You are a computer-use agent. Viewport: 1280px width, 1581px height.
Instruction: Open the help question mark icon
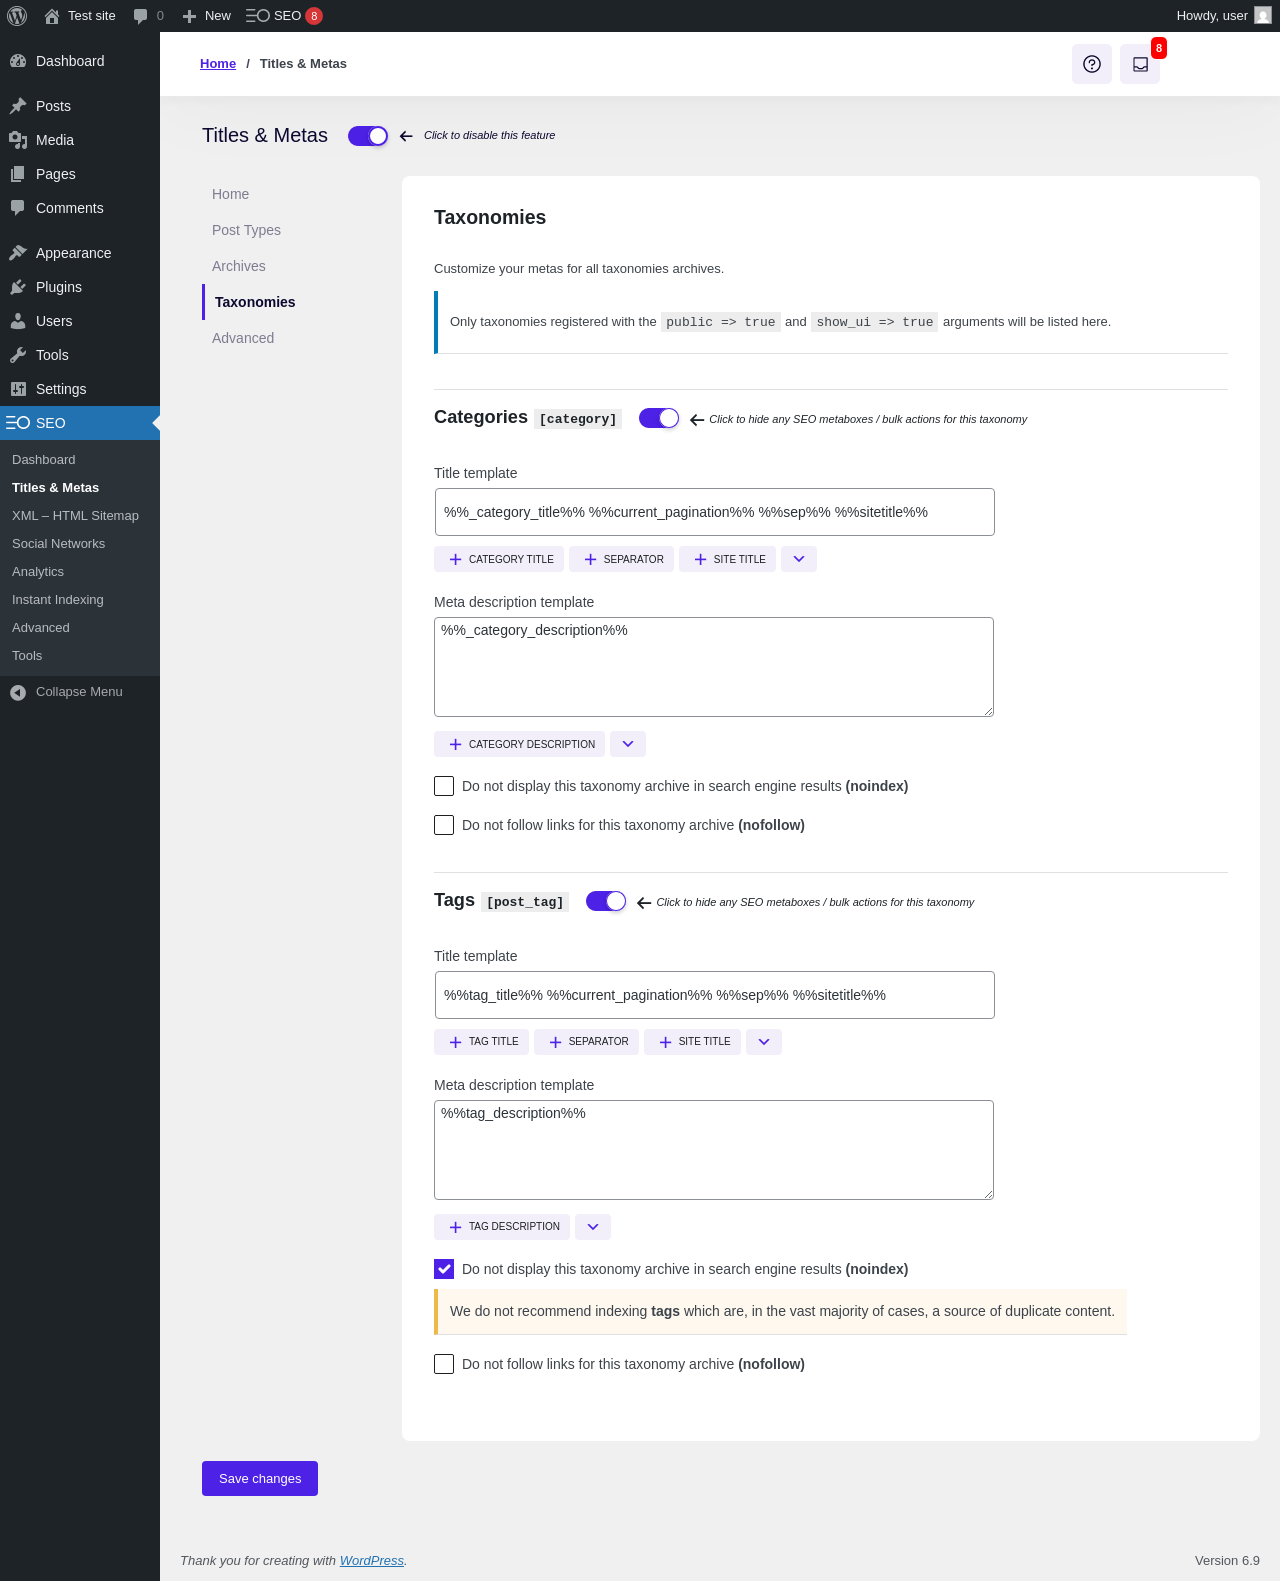coord(1092,64)
